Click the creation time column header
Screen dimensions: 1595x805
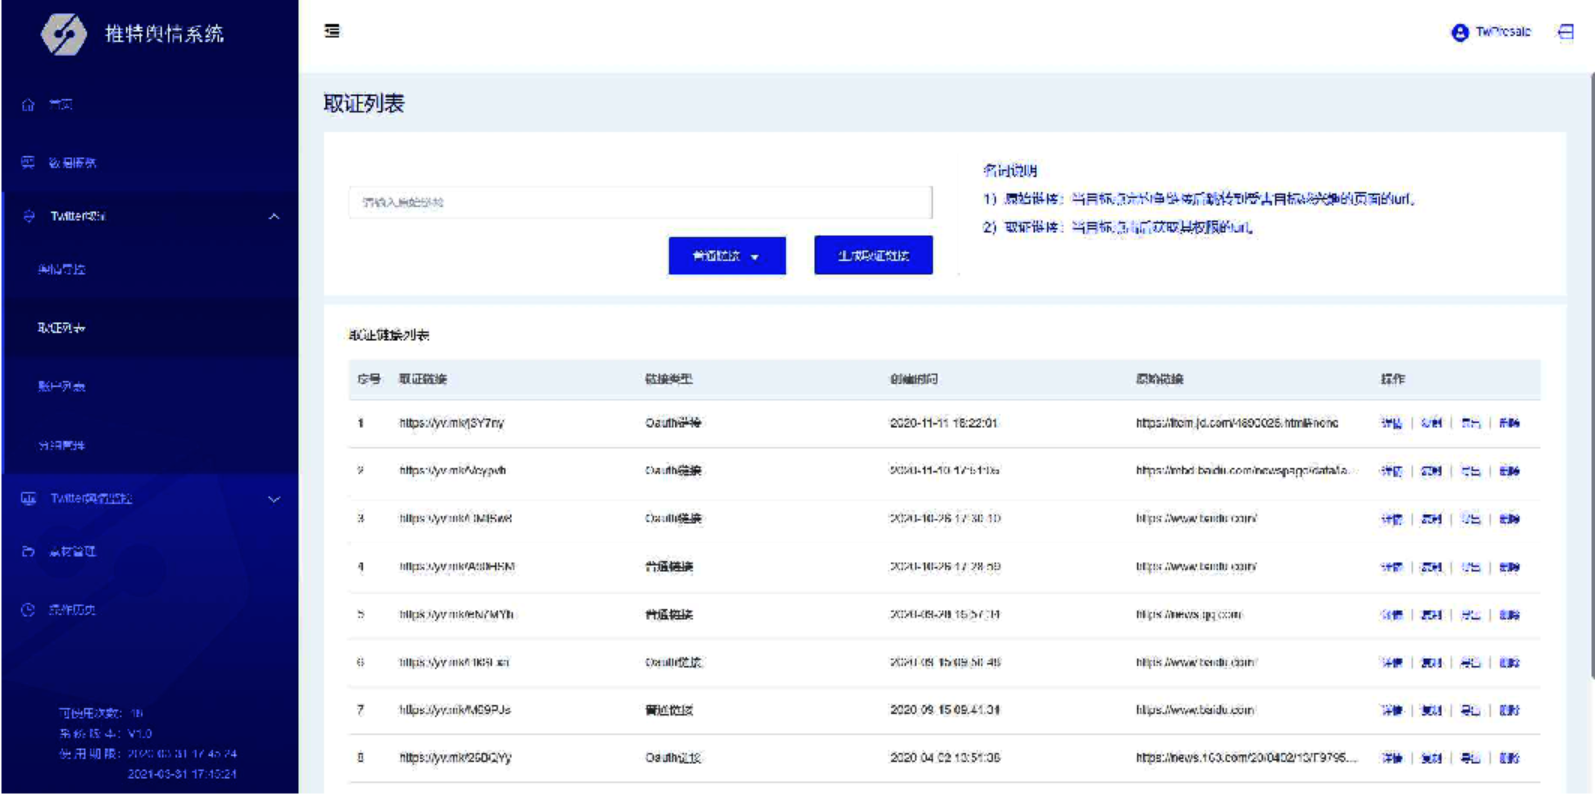coord(914,379)
